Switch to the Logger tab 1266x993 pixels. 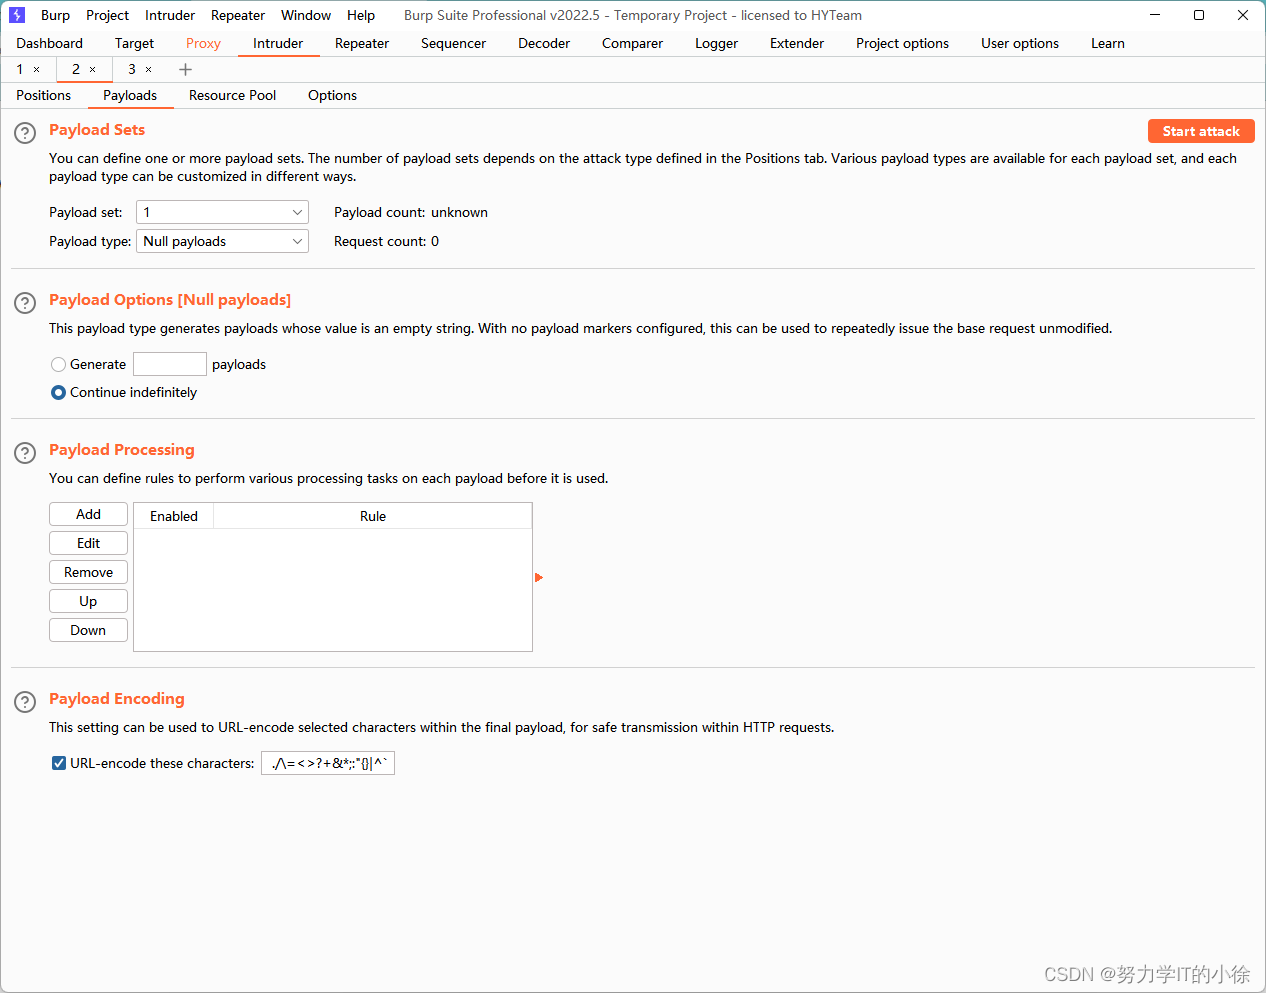tap(716, 43)
